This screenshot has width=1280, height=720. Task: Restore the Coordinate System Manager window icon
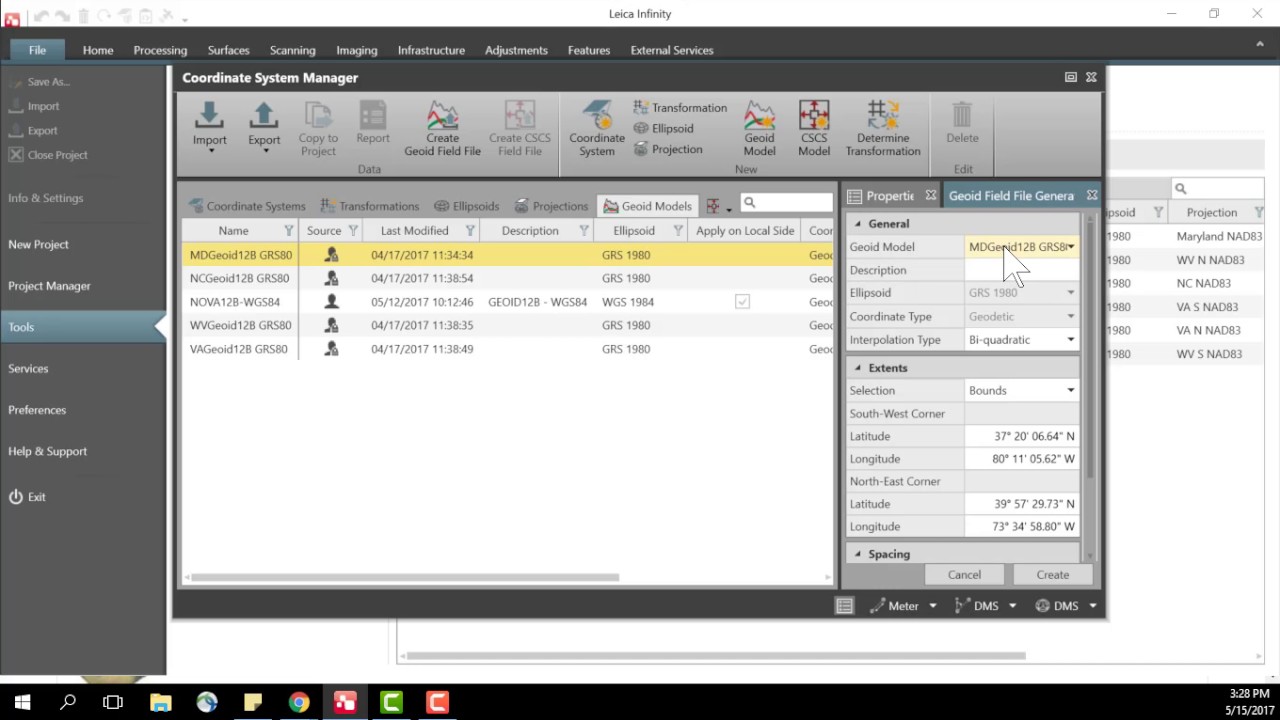pos(1070,77)
